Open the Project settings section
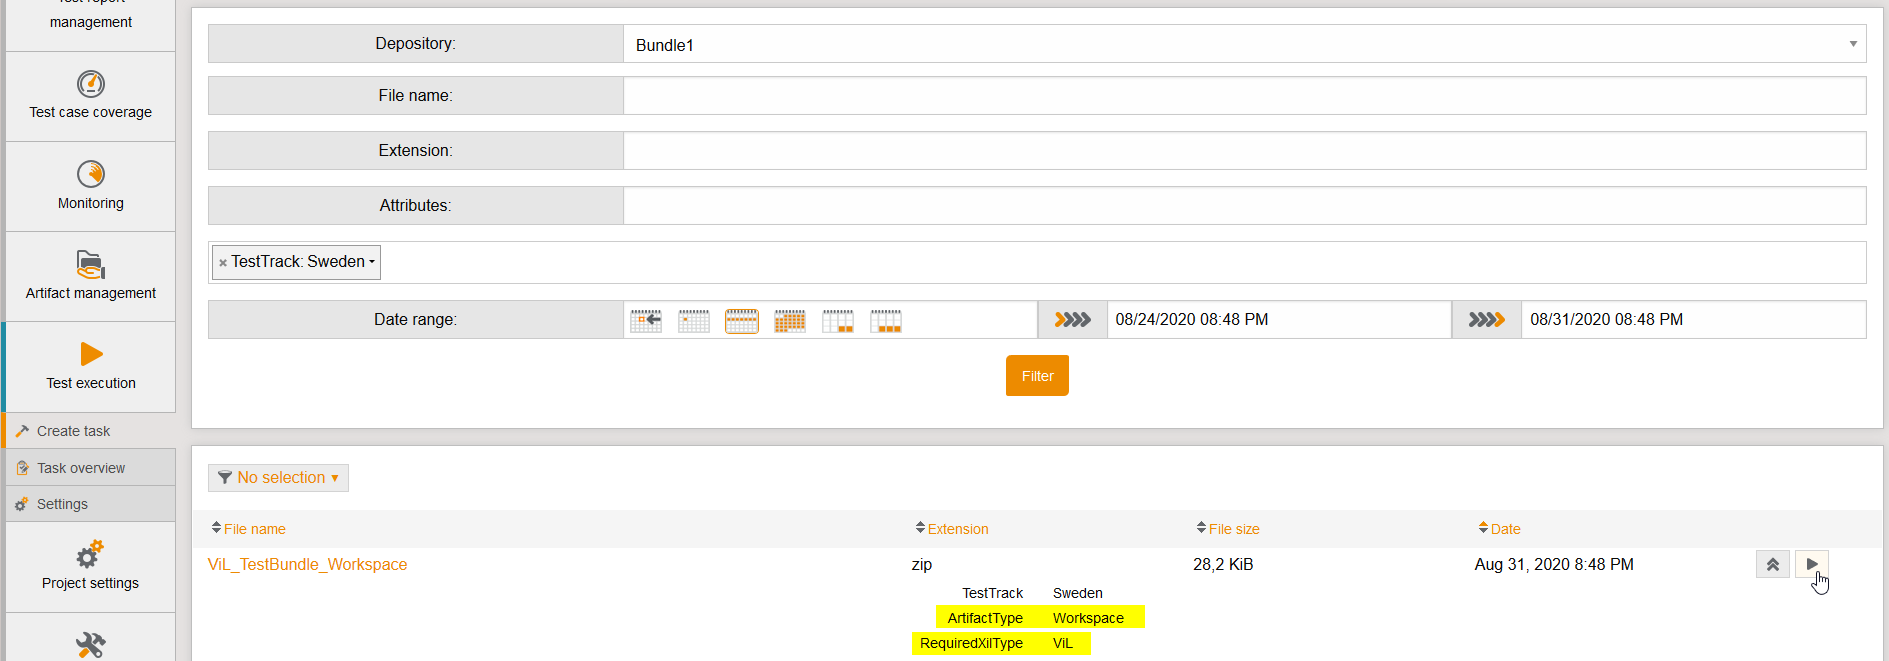Viewport: 1889px width, 661px height. point(90,567)
